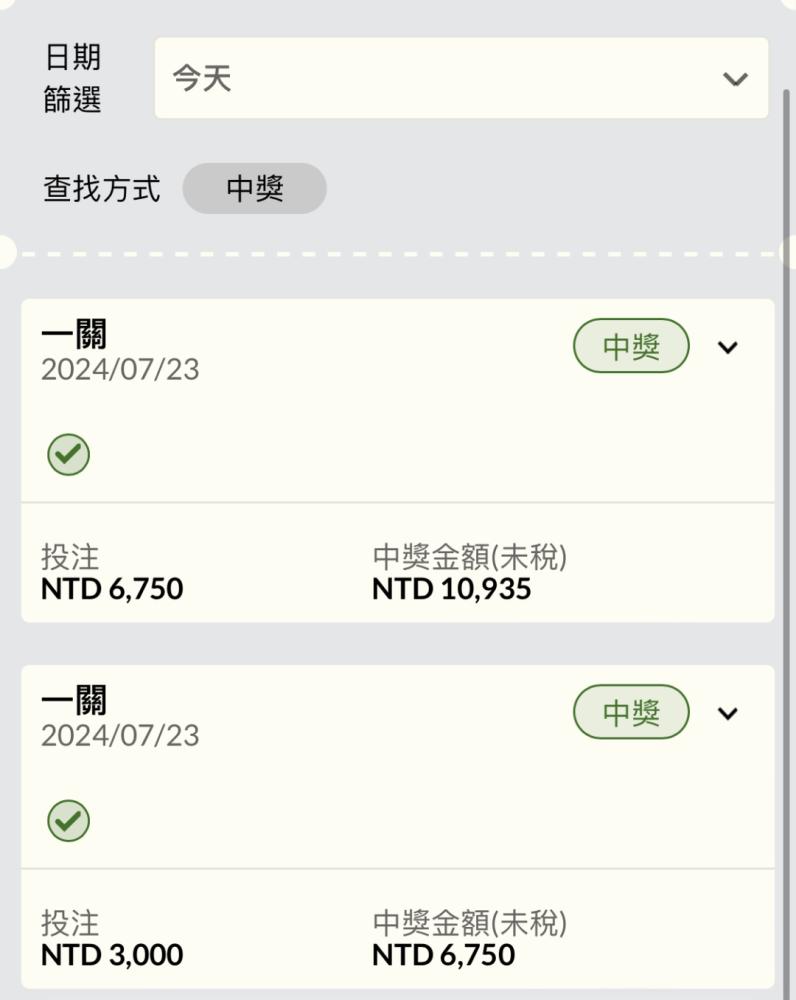Click the 投注 amount NTD 3,000
This screenshot has height=1000, width=796.
pyautogui.click(x=112, y=955)
